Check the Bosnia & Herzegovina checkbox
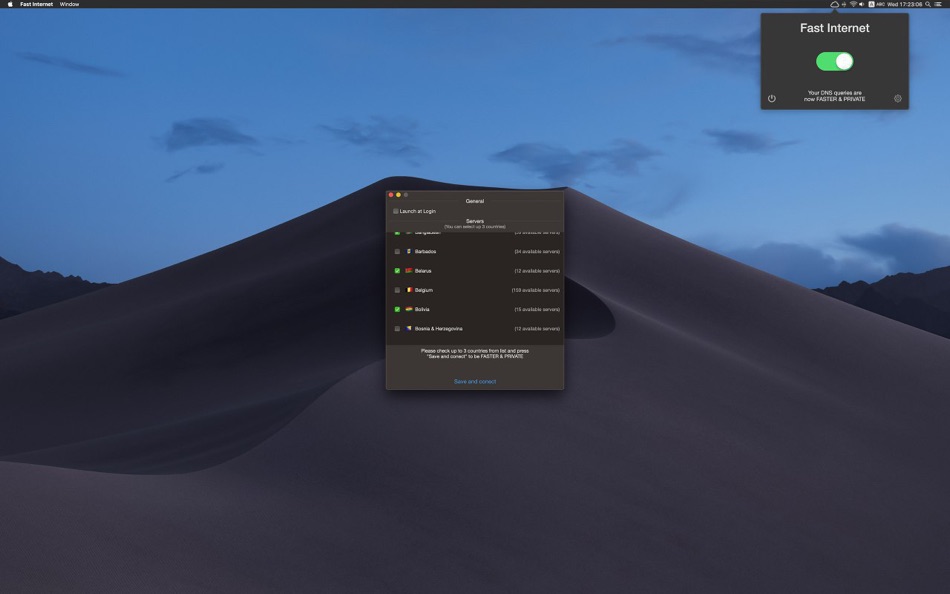The width and height of the screenshot is (950, 594). [x=397, y=329]
